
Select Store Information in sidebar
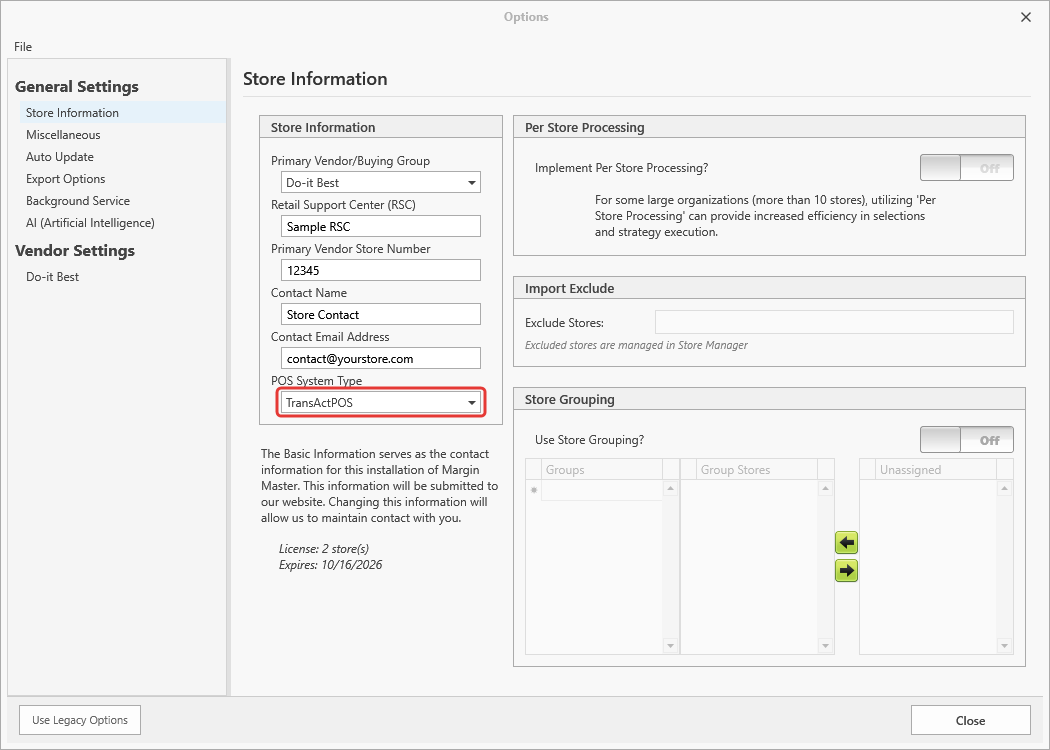[123, 112]
